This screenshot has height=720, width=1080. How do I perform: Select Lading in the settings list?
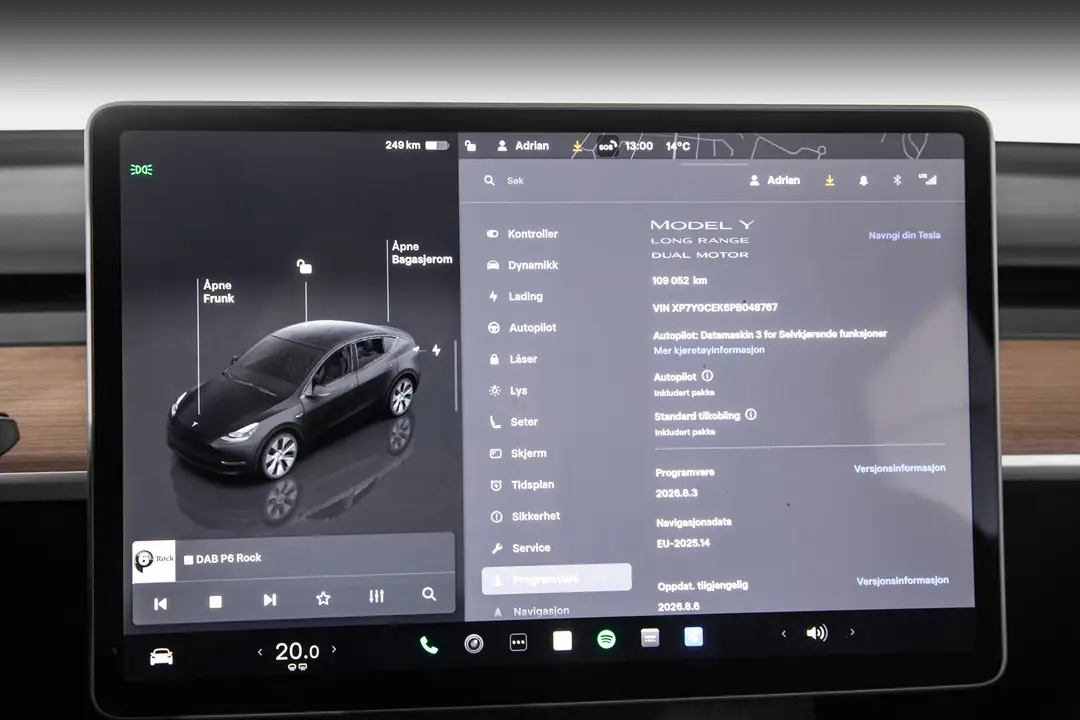pyautogui.click(x=516, y=296)
